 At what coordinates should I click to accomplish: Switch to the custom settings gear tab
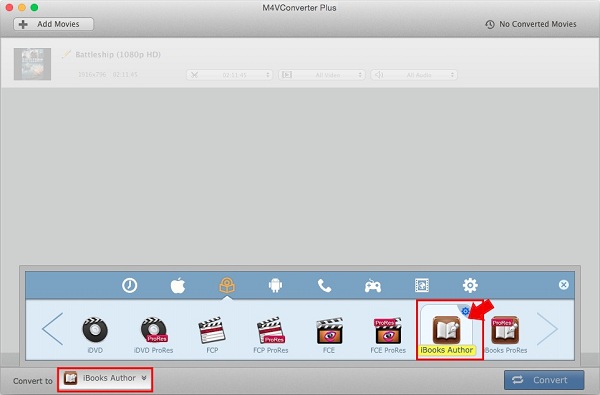tap(470, 286)
